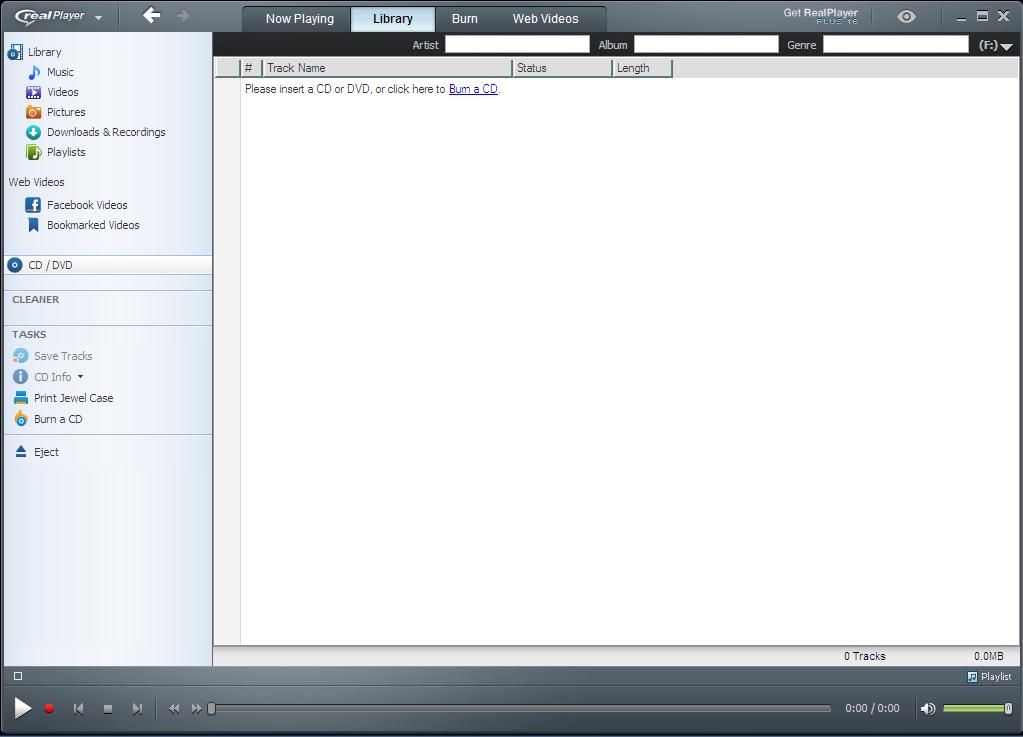
Task: Open the Burn tab
Action: pyautogui.click(x=465, y=19)
